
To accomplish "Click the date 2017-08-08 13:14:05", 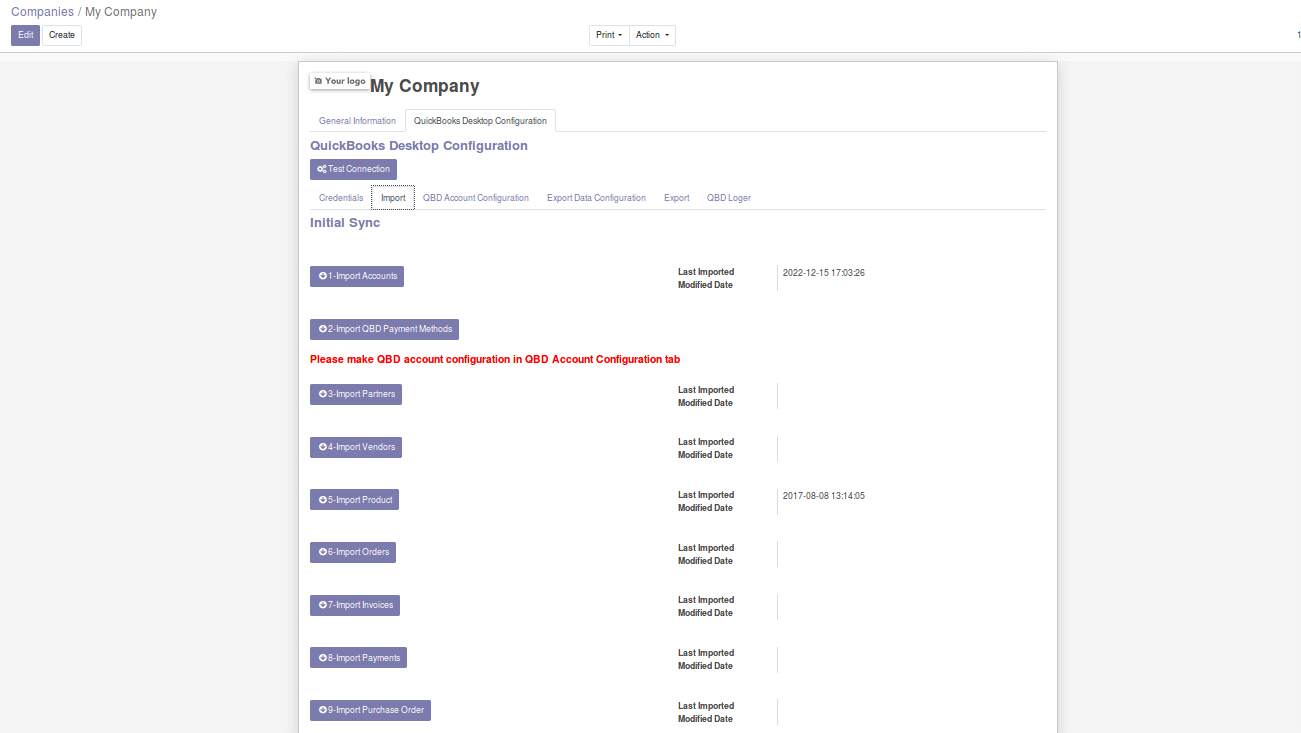I will (x=824, y=495).
